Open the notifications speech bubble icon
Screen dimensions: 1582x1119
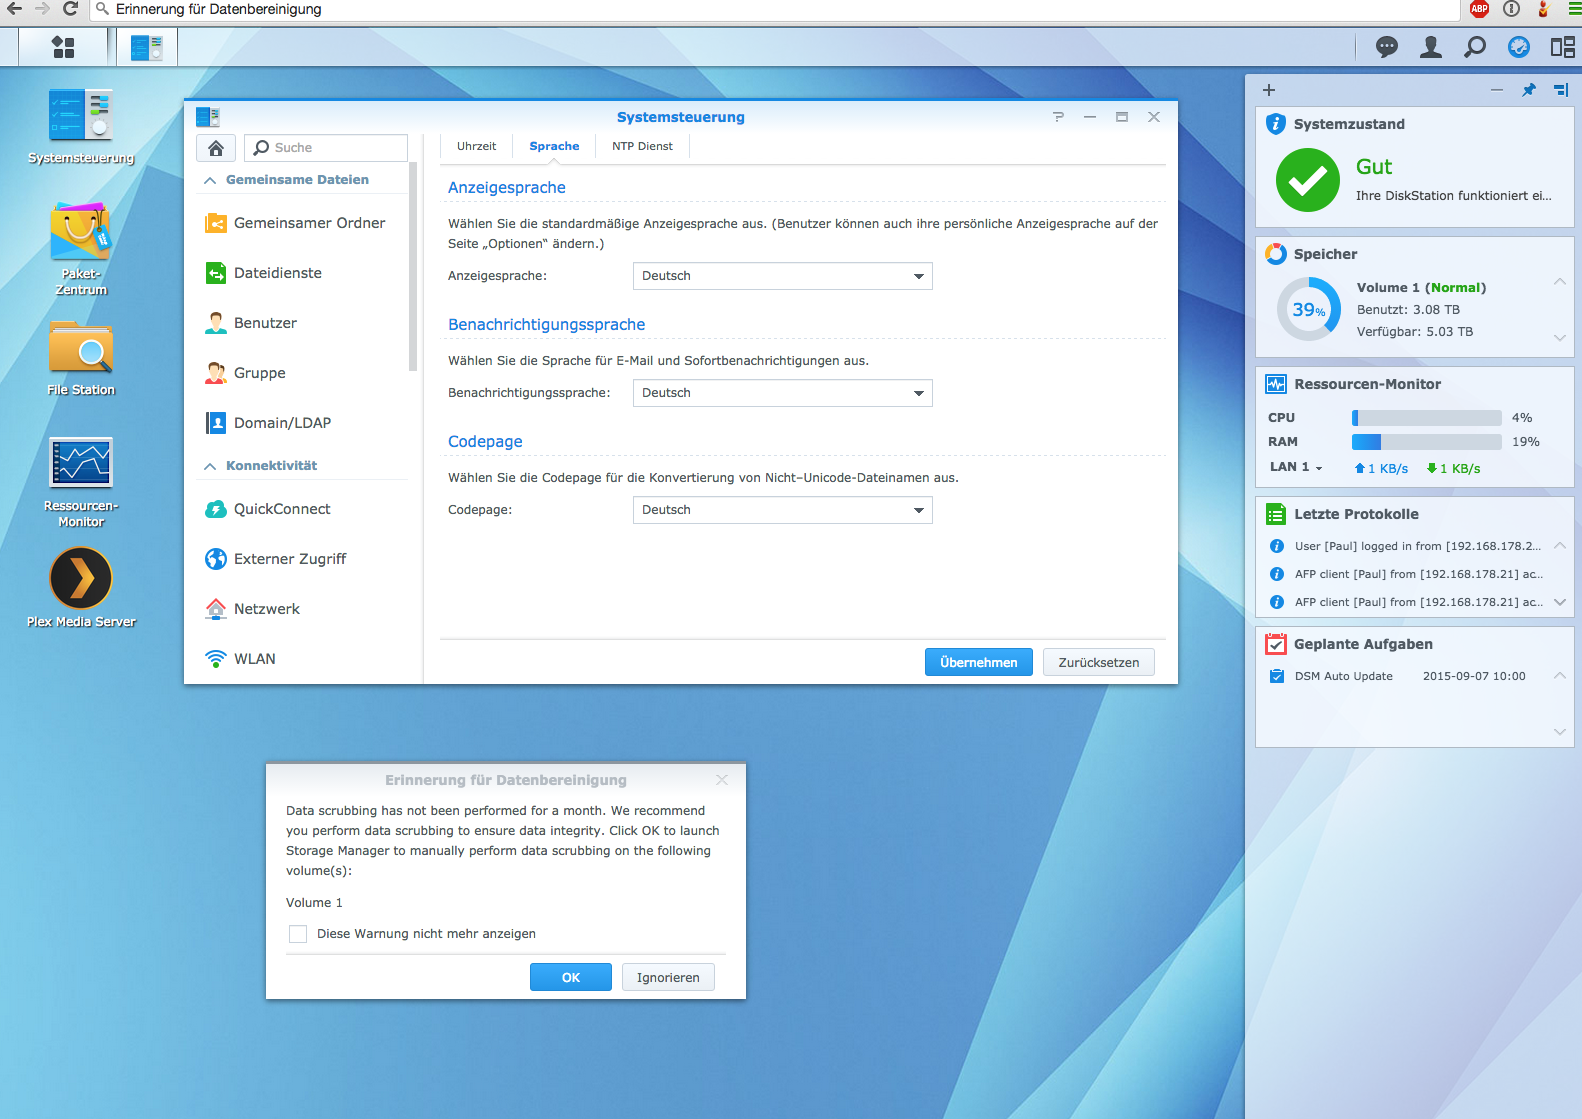(x=1386, y=47)
